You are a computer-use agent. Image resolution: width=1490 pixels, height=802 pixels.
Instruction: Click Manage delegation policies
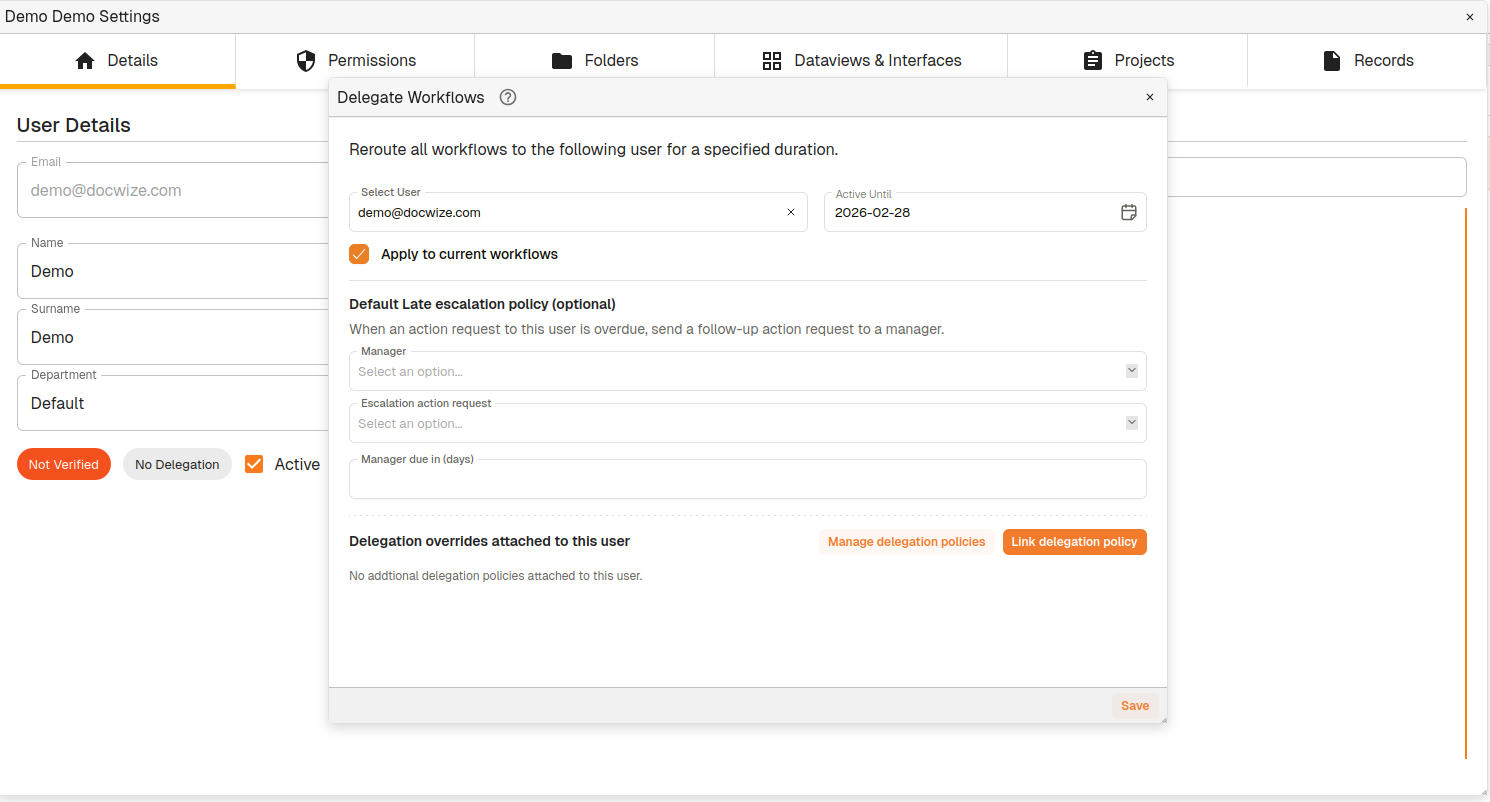coord(906,542)
